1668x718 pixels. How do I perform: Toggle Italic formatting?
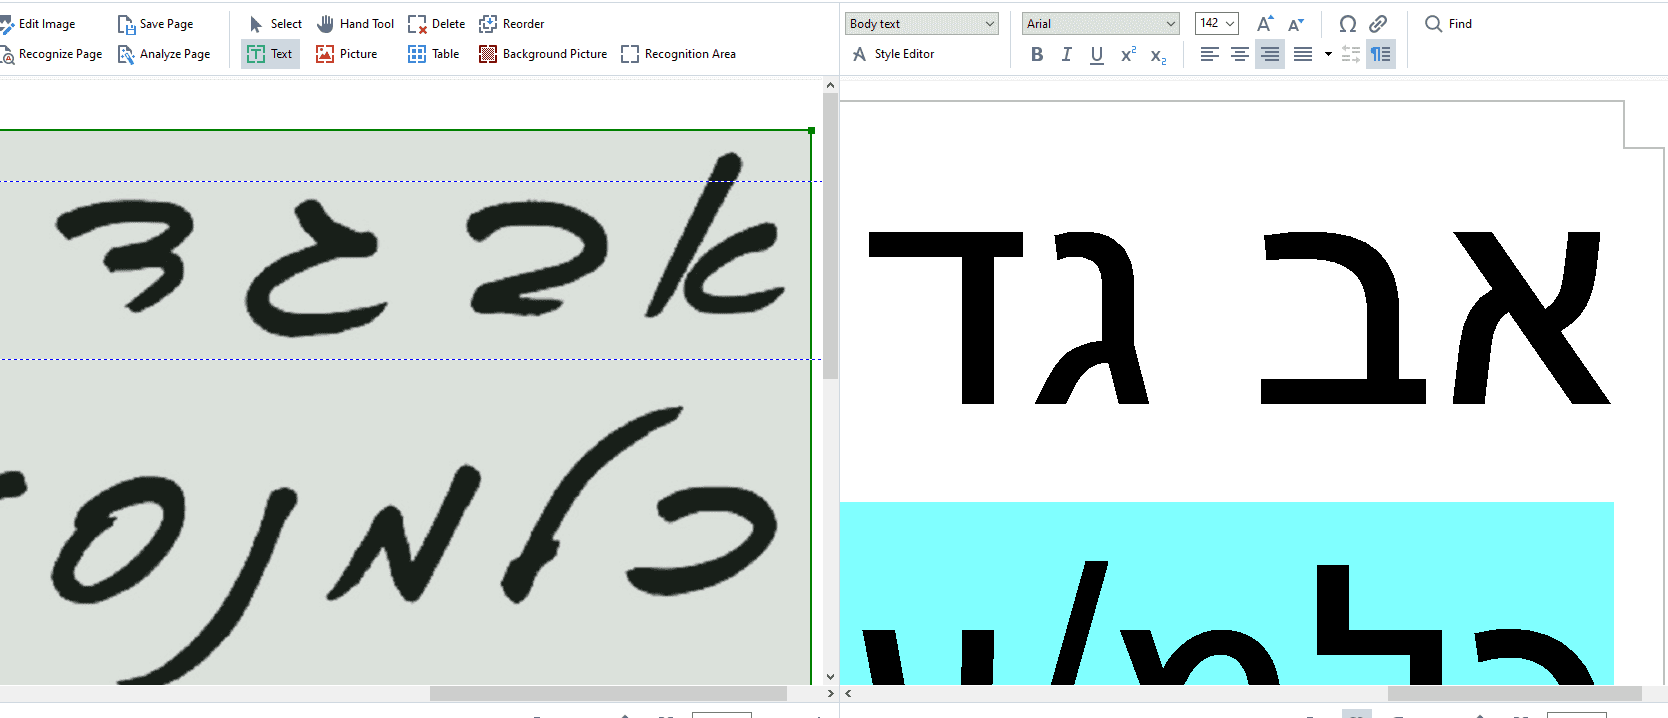point(1067,55)
